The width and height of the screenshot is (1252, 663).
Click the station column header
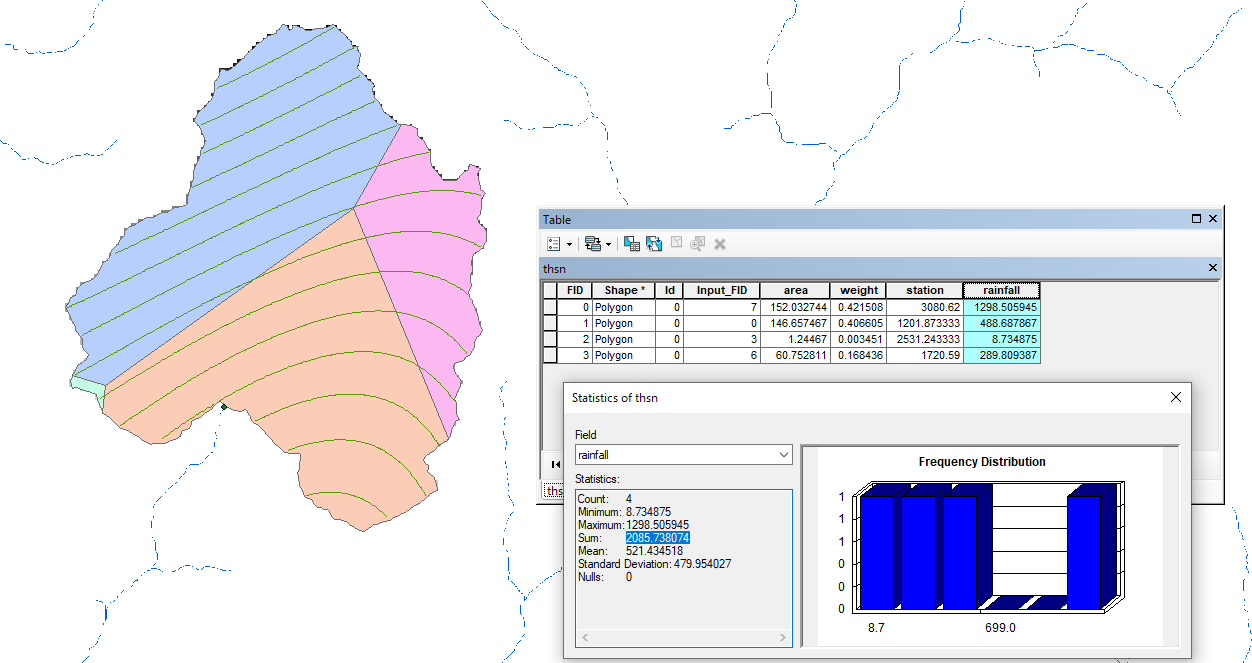coord(925,290)
